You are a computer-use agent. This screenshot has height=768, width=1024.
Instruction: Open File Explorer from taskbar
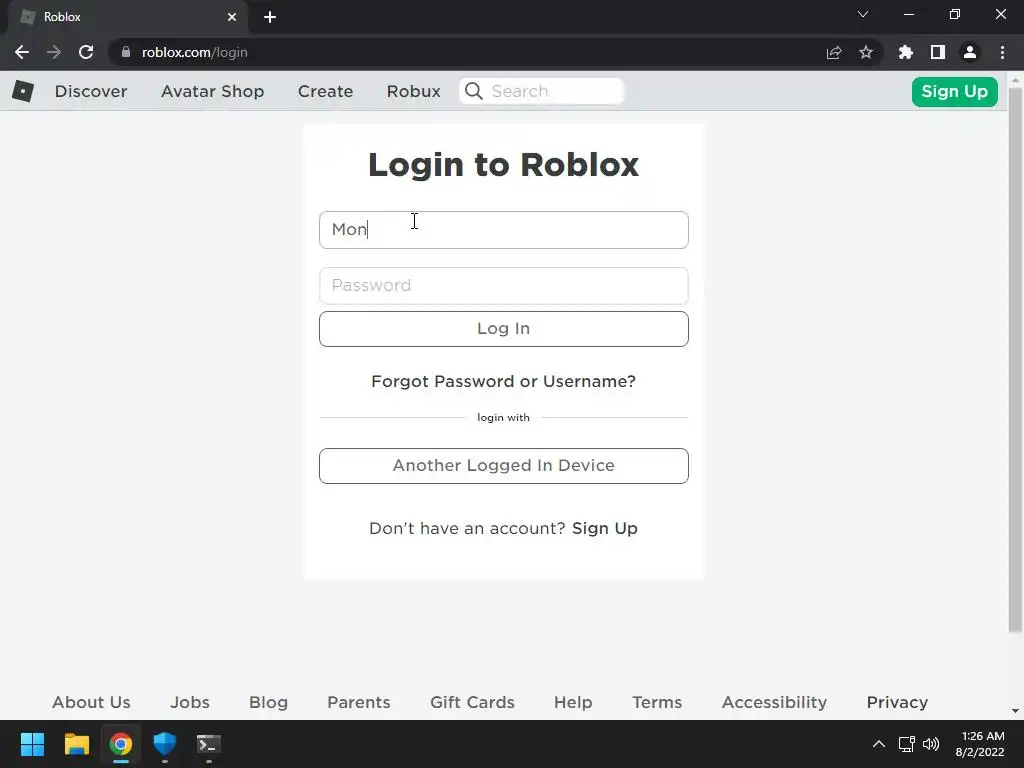coord(76,744)
